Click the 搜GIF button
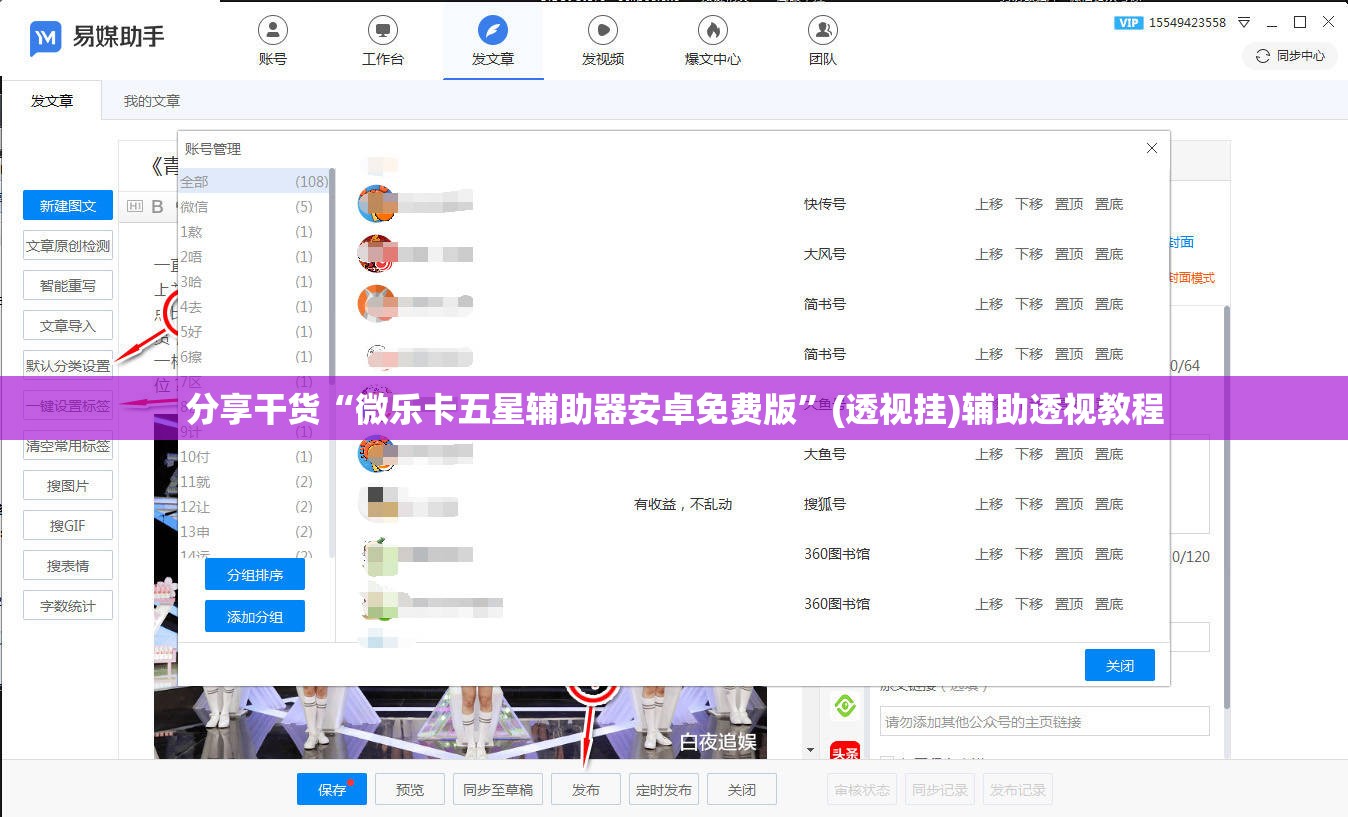Image resolution: width=1348 pixels, height=817 pixels. coord(68,526)
